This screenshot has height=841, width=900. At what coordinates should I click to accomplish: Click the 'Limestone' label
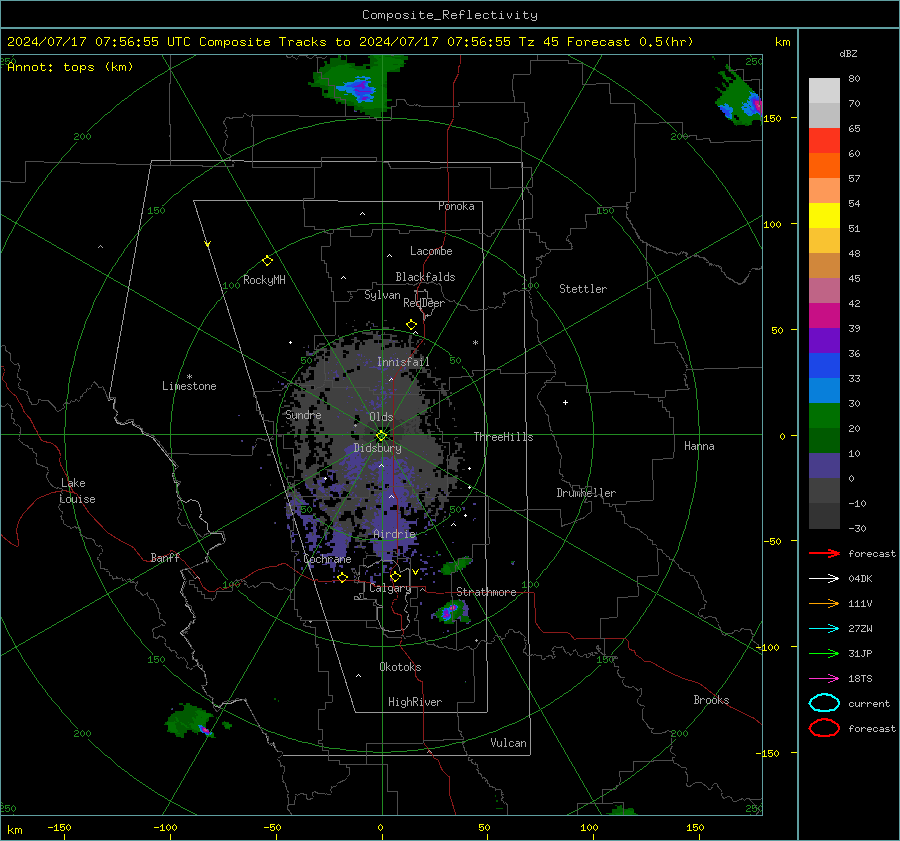(189, 386)
